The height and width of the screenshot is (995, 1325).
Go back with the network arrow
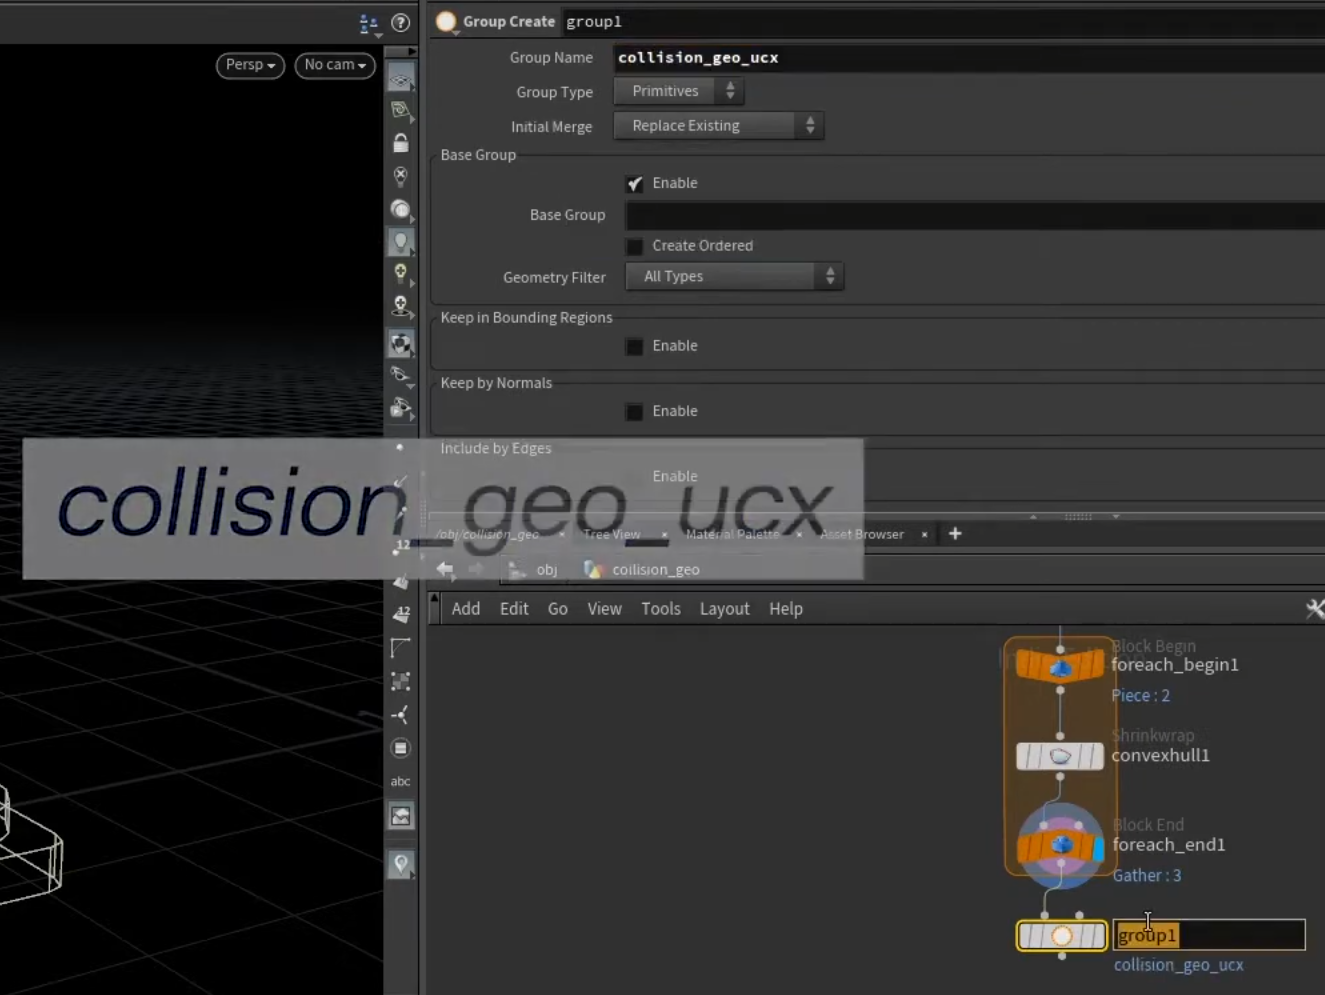click(445, 569)
